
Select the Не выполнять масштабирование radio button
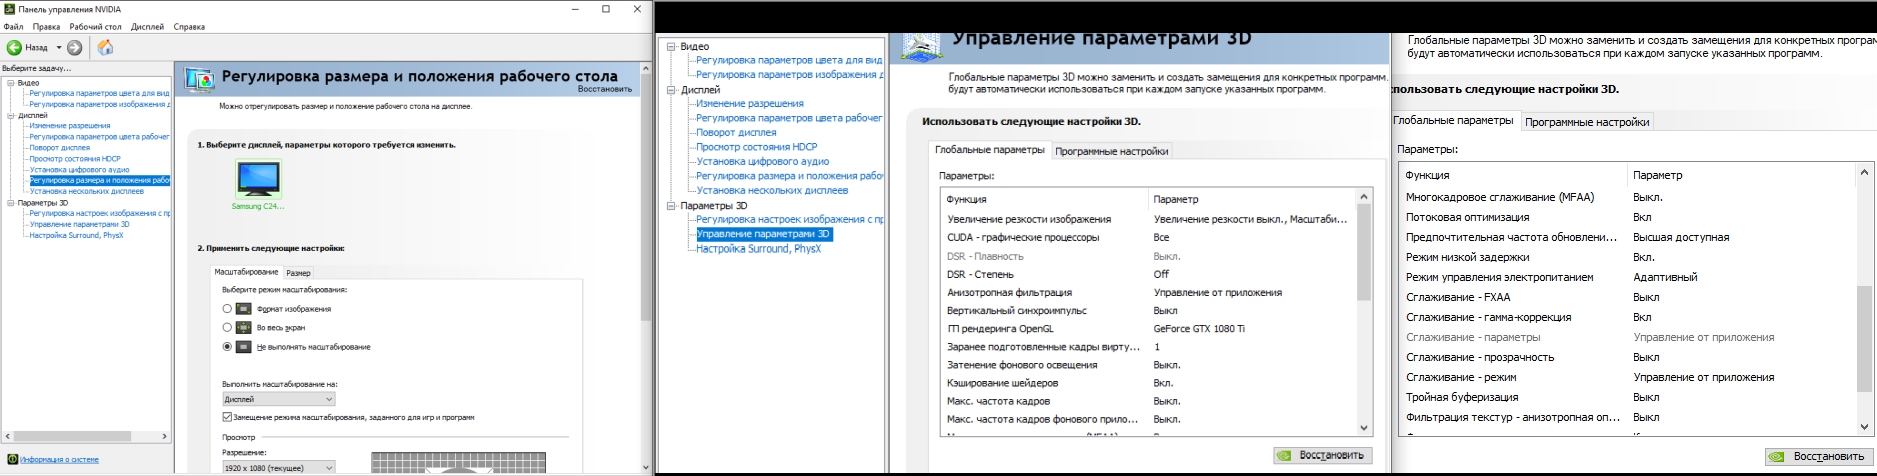(227, 347)
